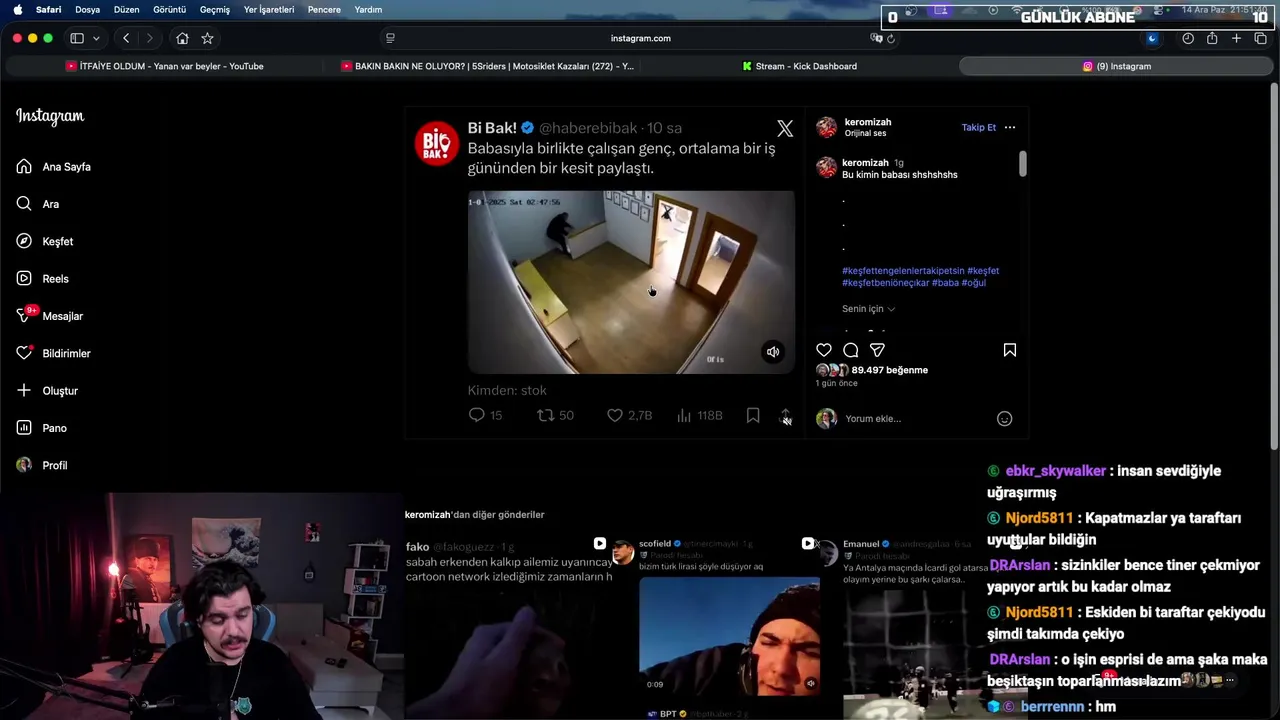Click 89.497 beğenme likes count
The width and height of the screenshot is (1280, 720).
pos(889,370)
